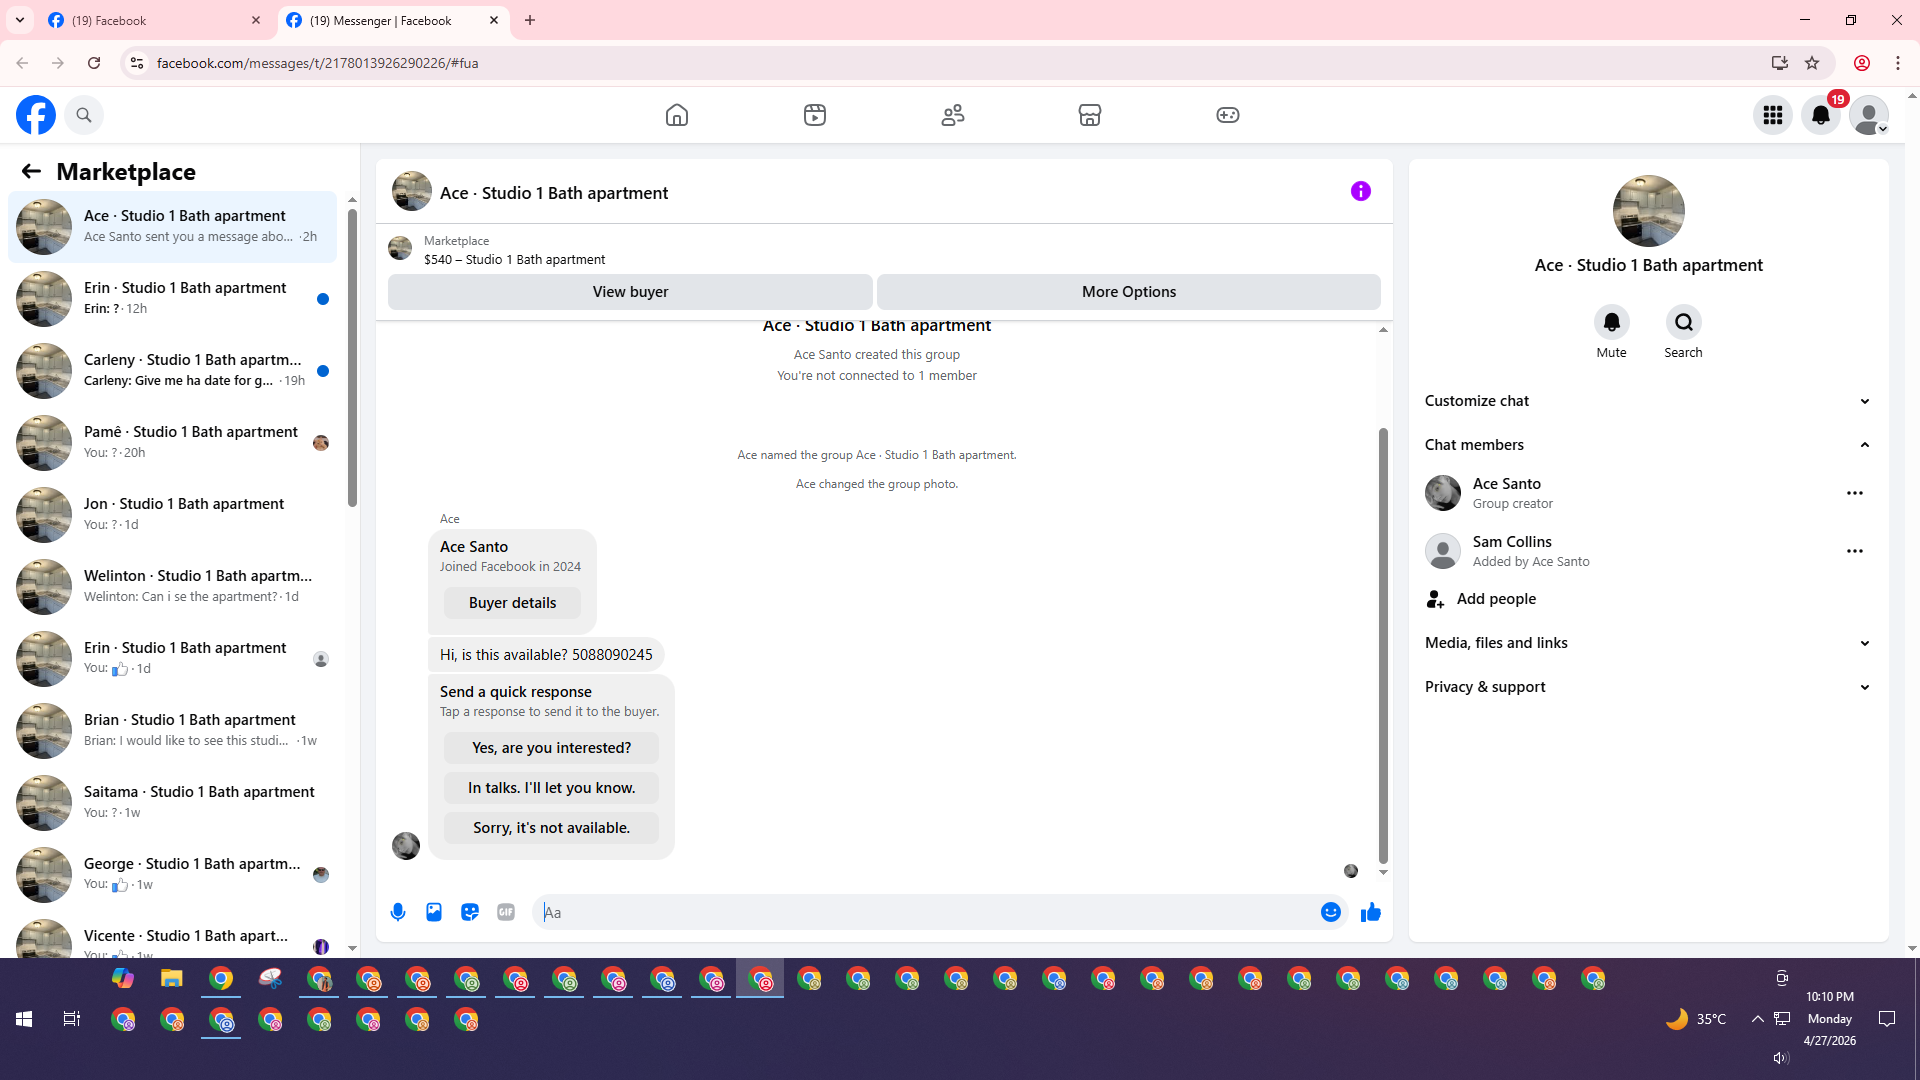Mute this conversation with the bell icon
This screenshot has height=1080, width=1920.
tap(1611, 322)
